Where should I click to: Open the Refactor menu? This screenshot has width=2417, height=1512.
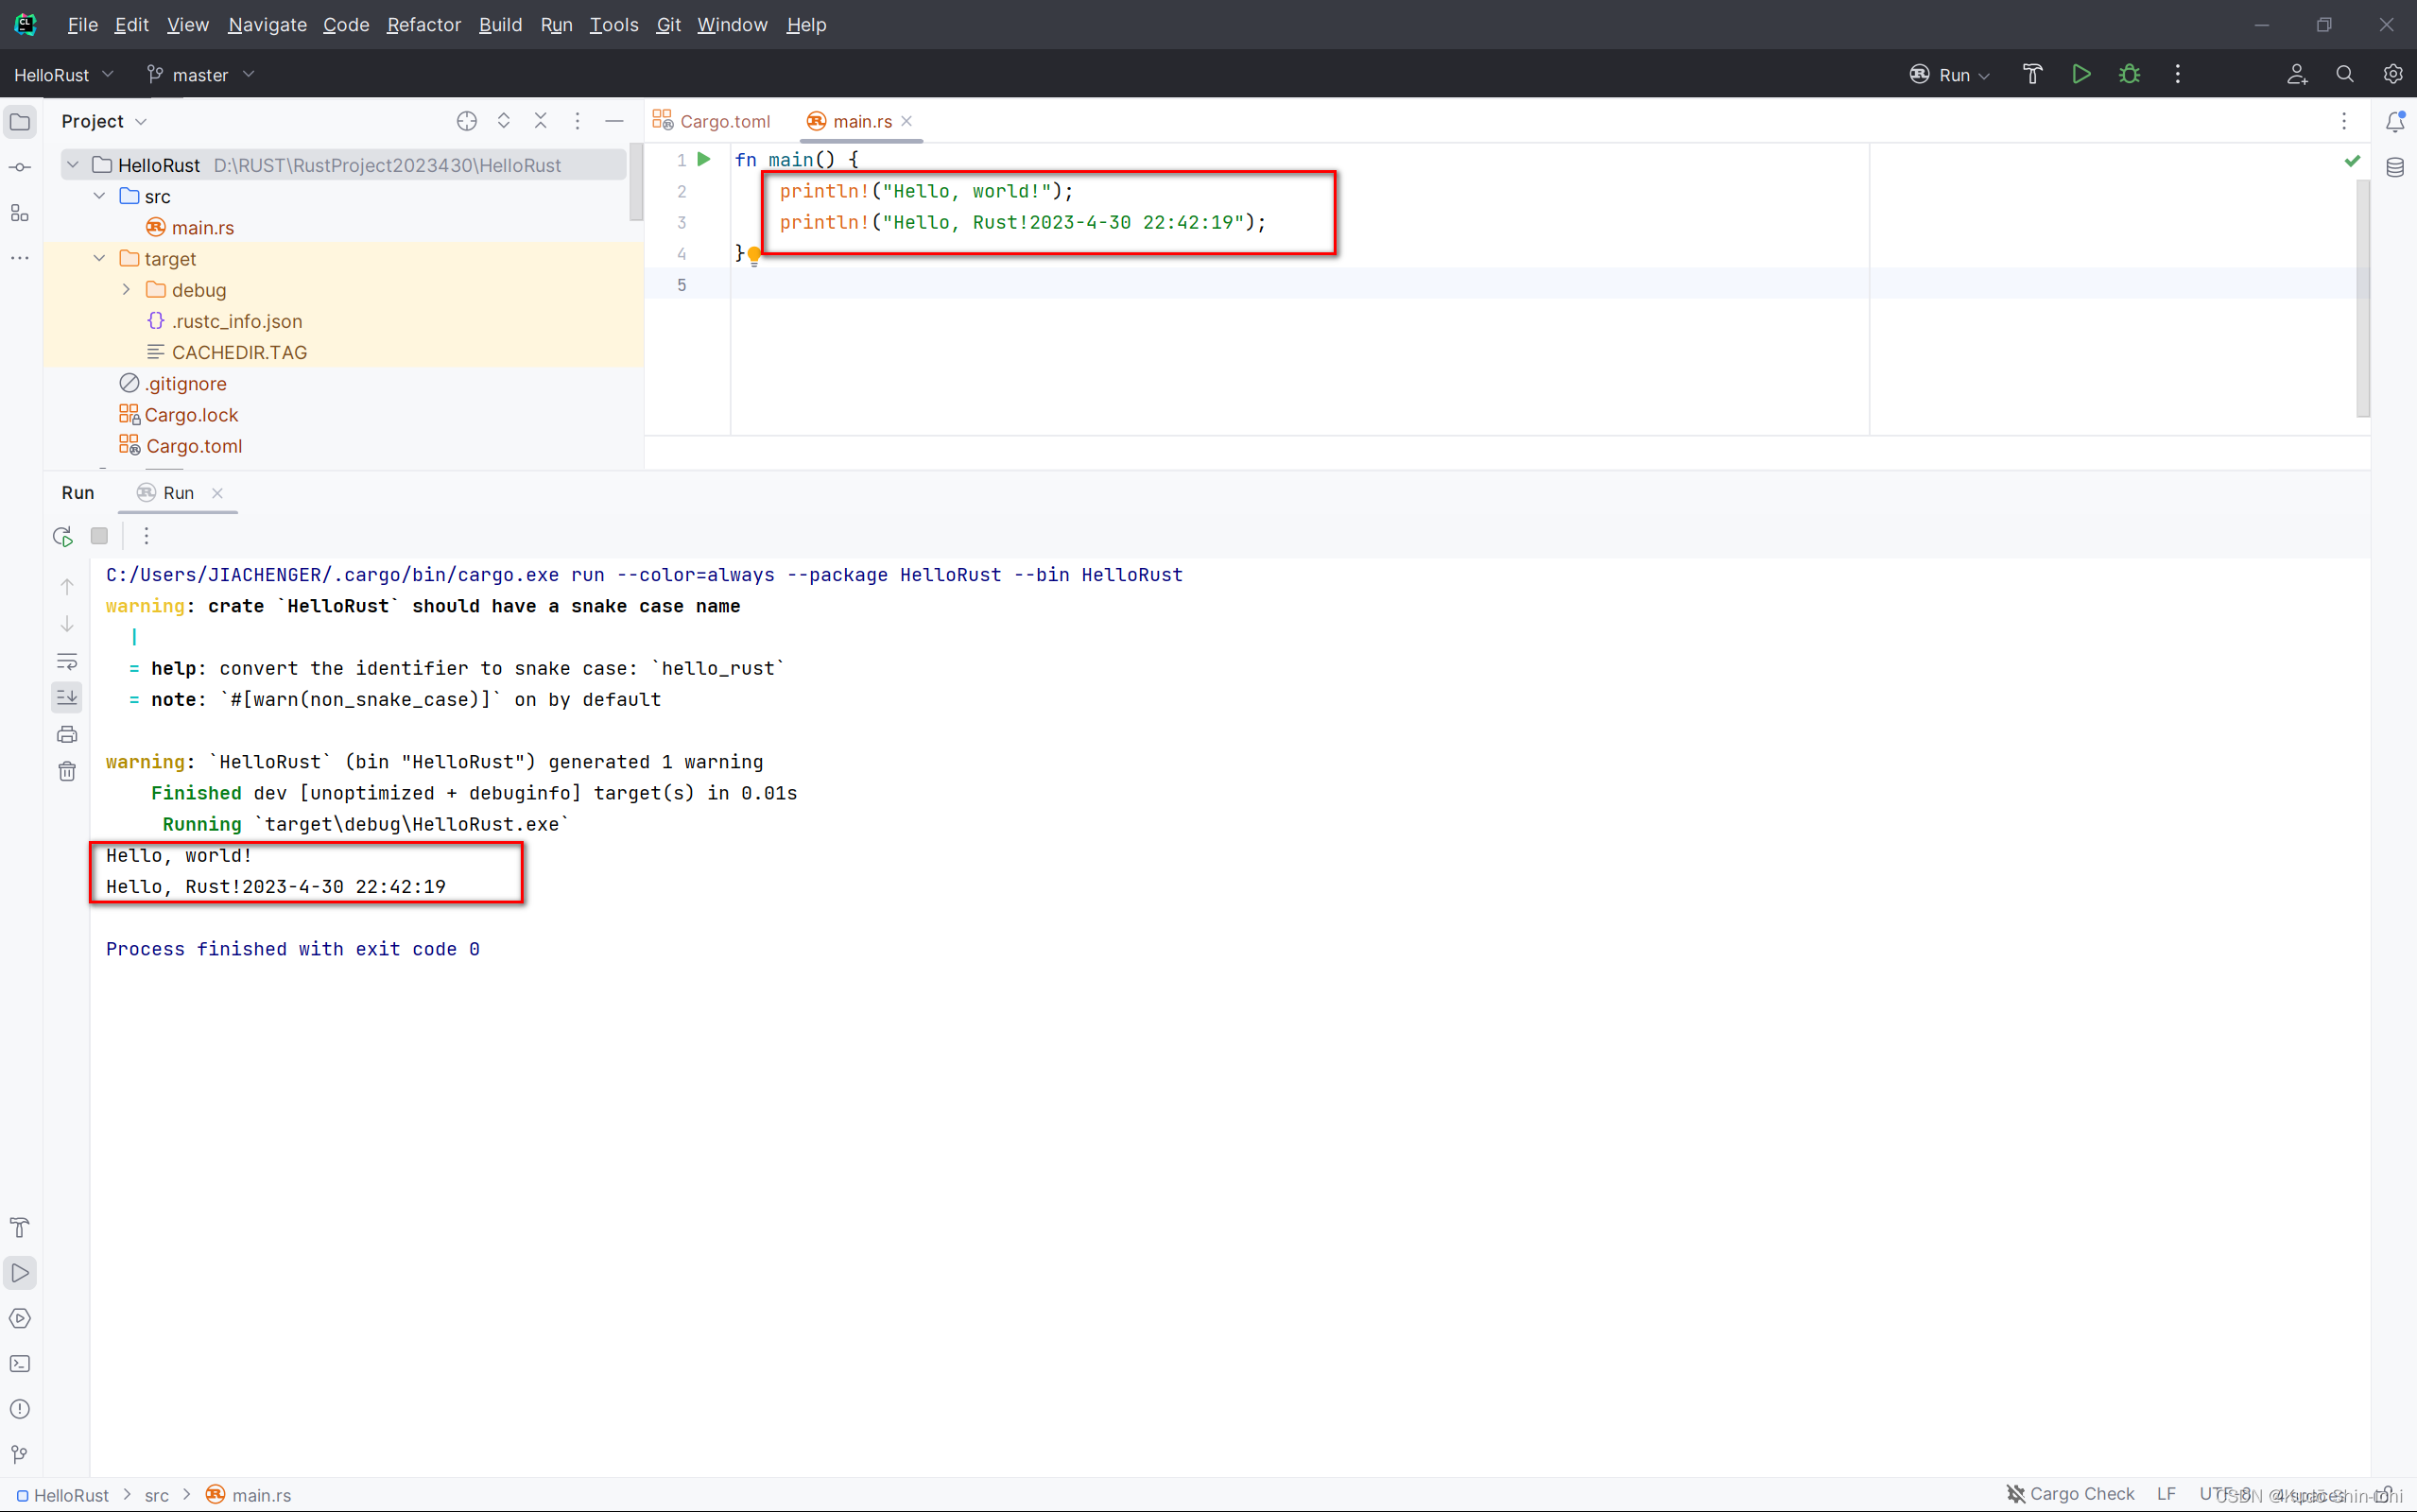point(424,25)
